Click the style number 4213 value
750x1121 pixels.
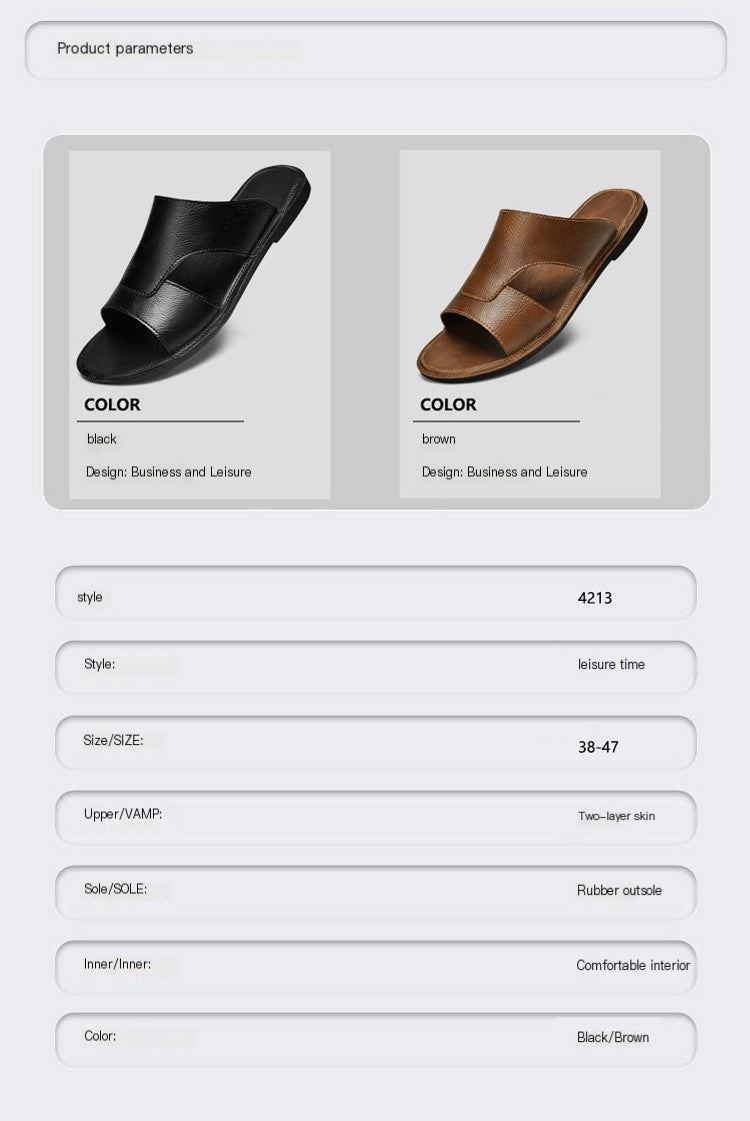595,598
